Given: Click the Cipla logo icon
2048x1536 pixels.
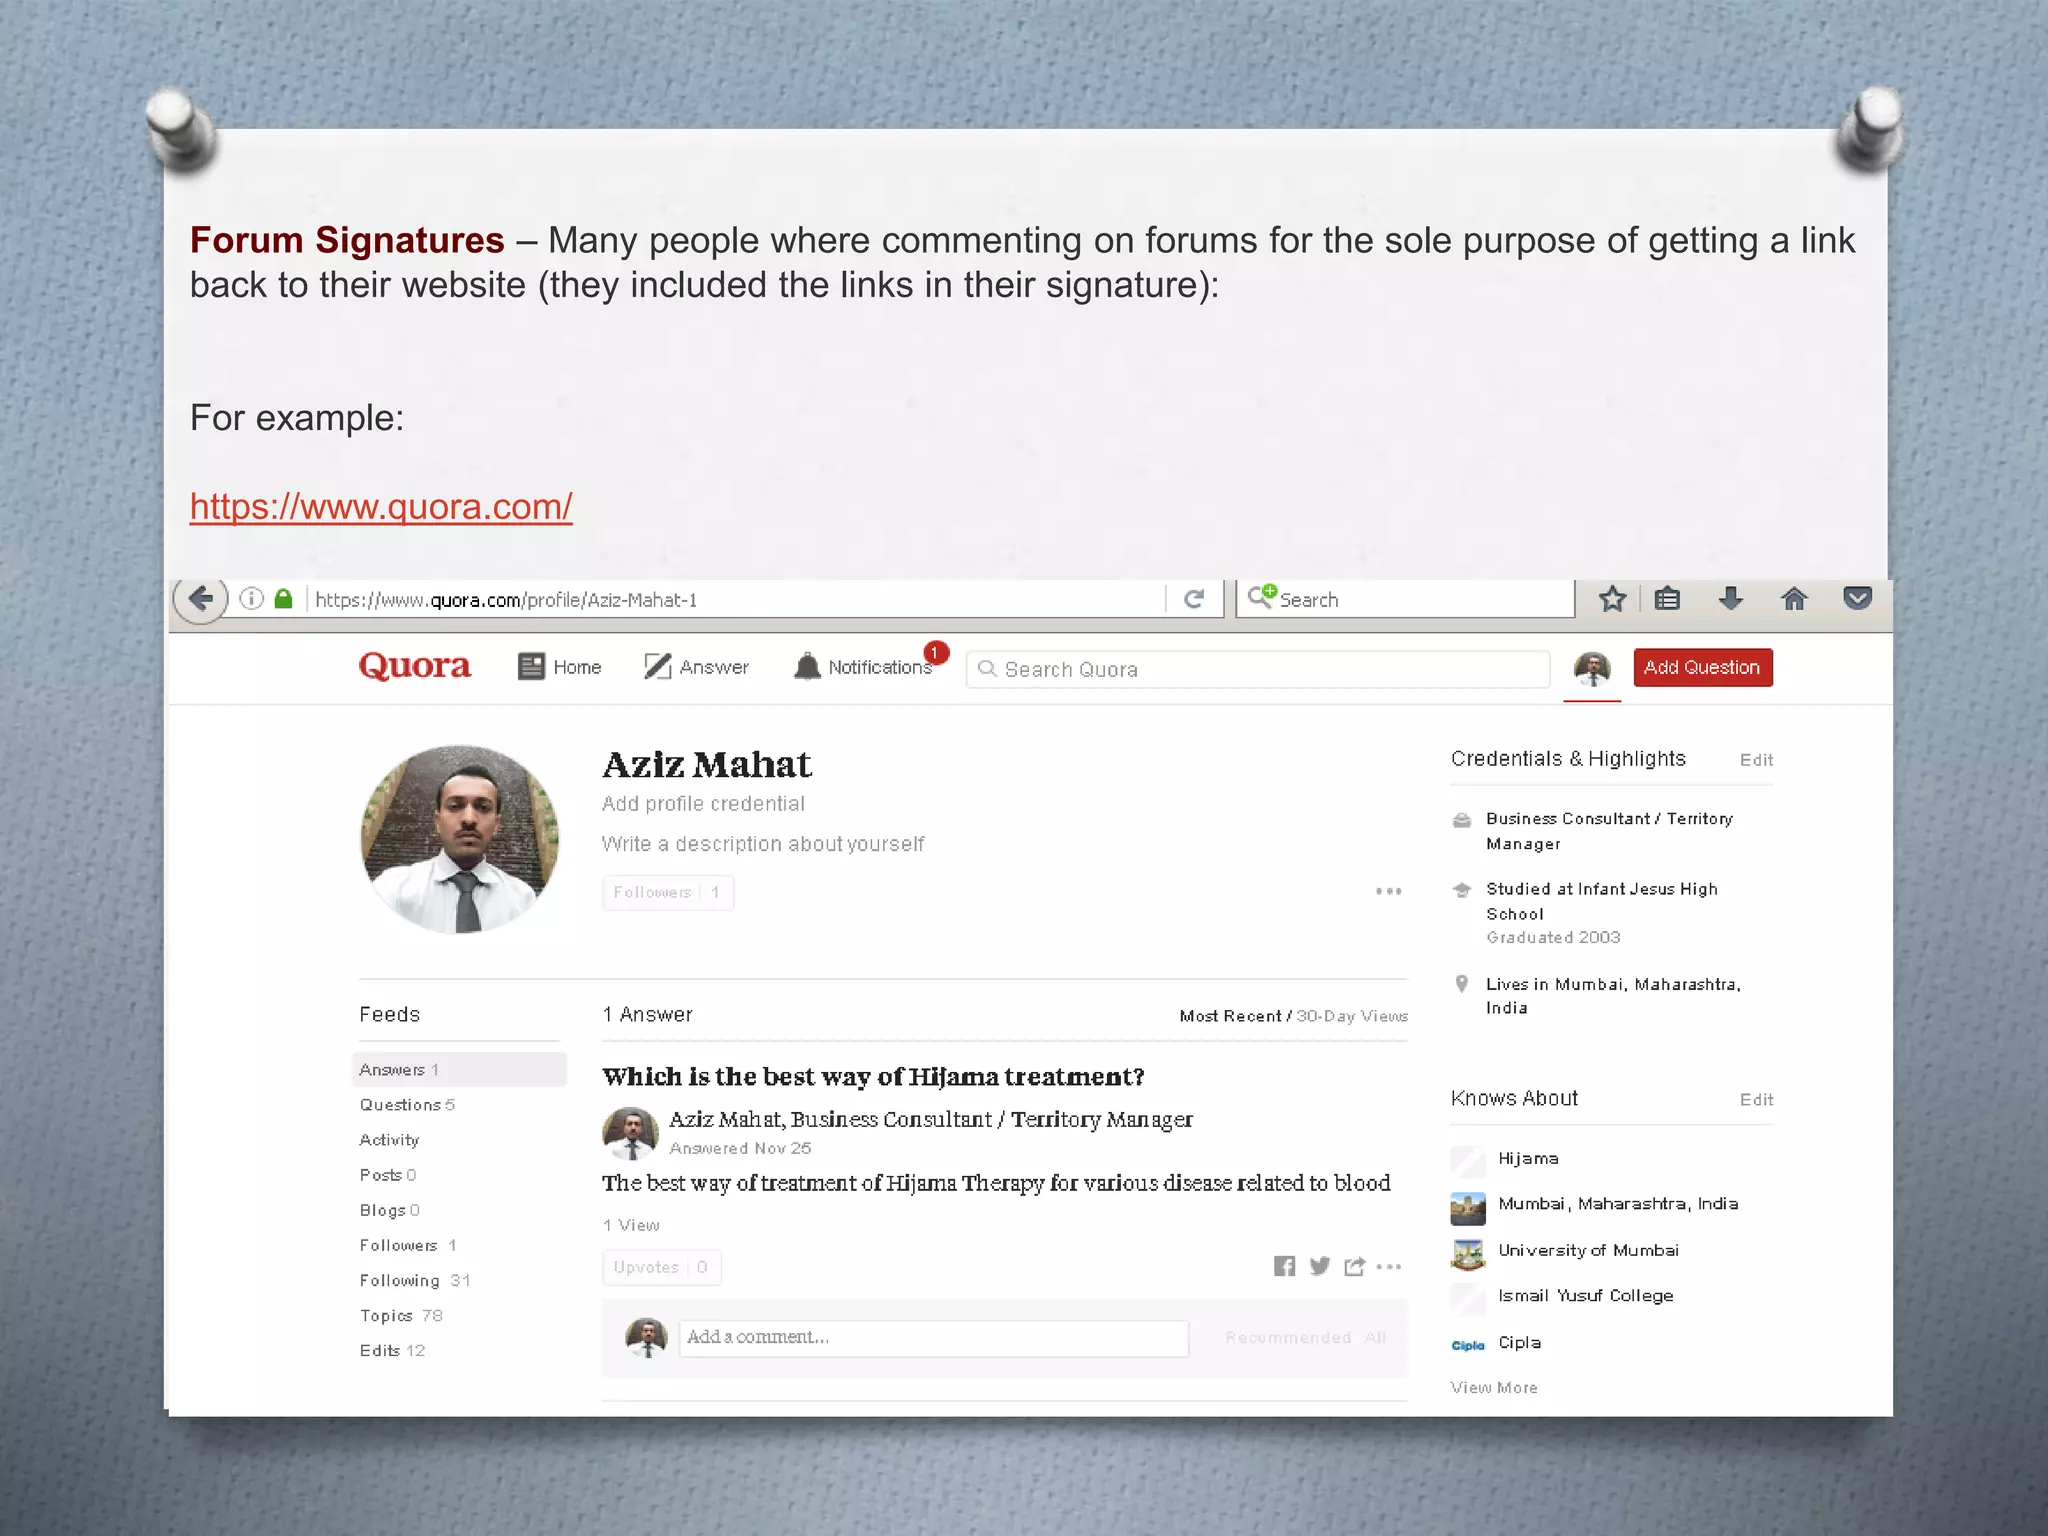Looking at the screenshot, I should click(x=1467, y=1345).
